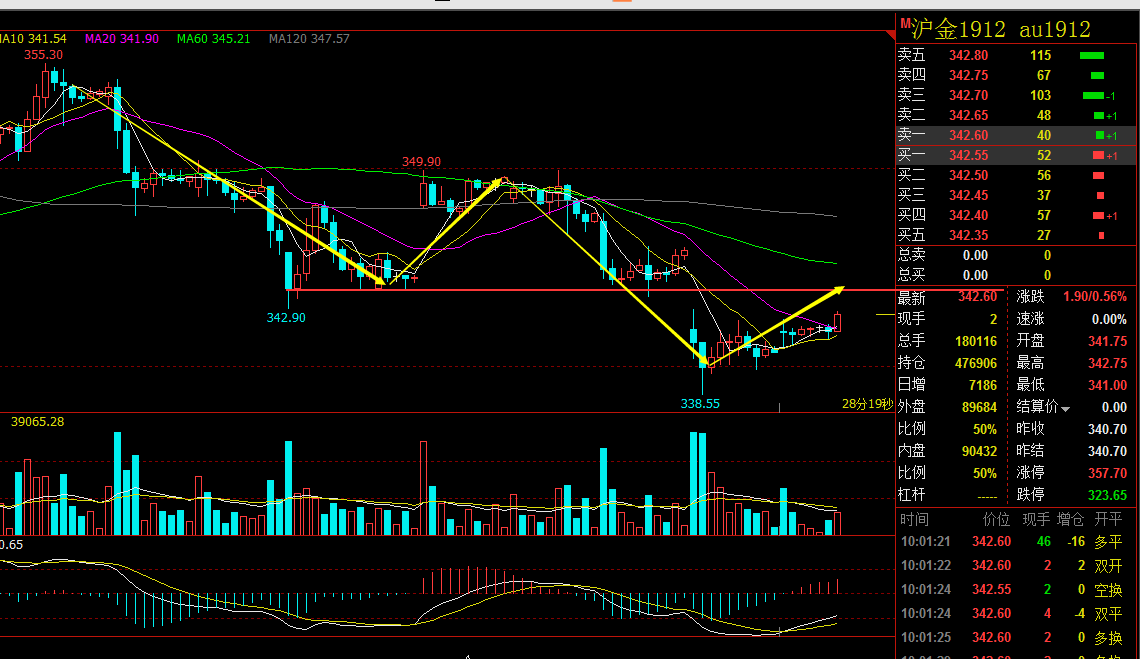
Task: Toggle the MA60 345.21 indicator label
Action: tap(213, 39)
